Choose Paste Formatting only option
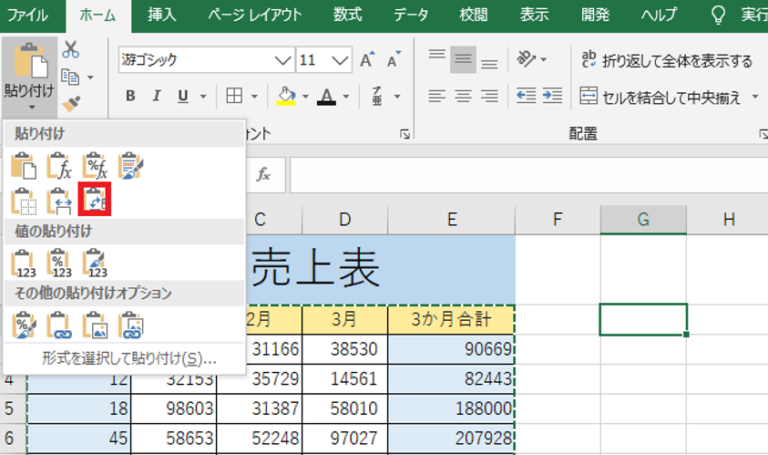 point(24,325)
